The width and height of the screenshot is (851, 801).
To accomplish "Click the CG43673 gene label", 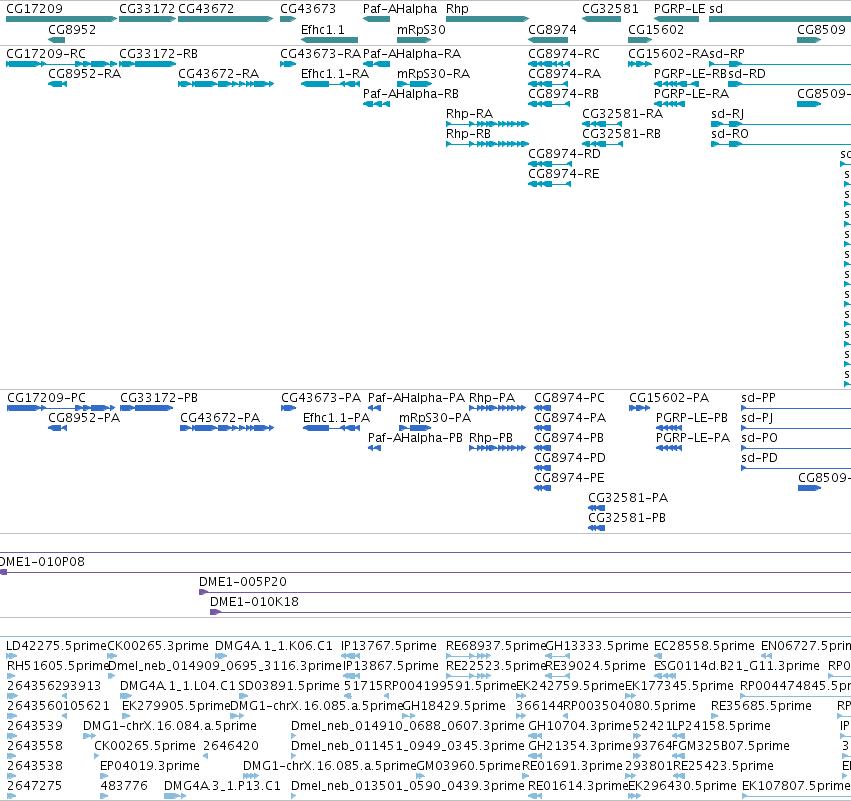I will point(308,9).
